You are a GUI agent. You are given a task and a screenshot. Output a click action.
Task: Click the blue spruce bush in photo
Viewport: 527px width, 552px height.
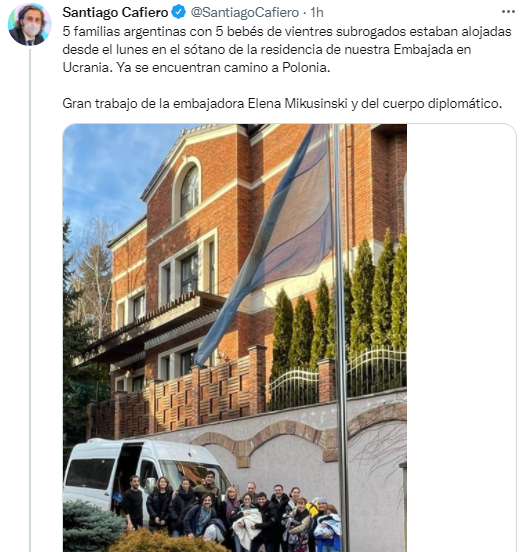pos(92,525)
